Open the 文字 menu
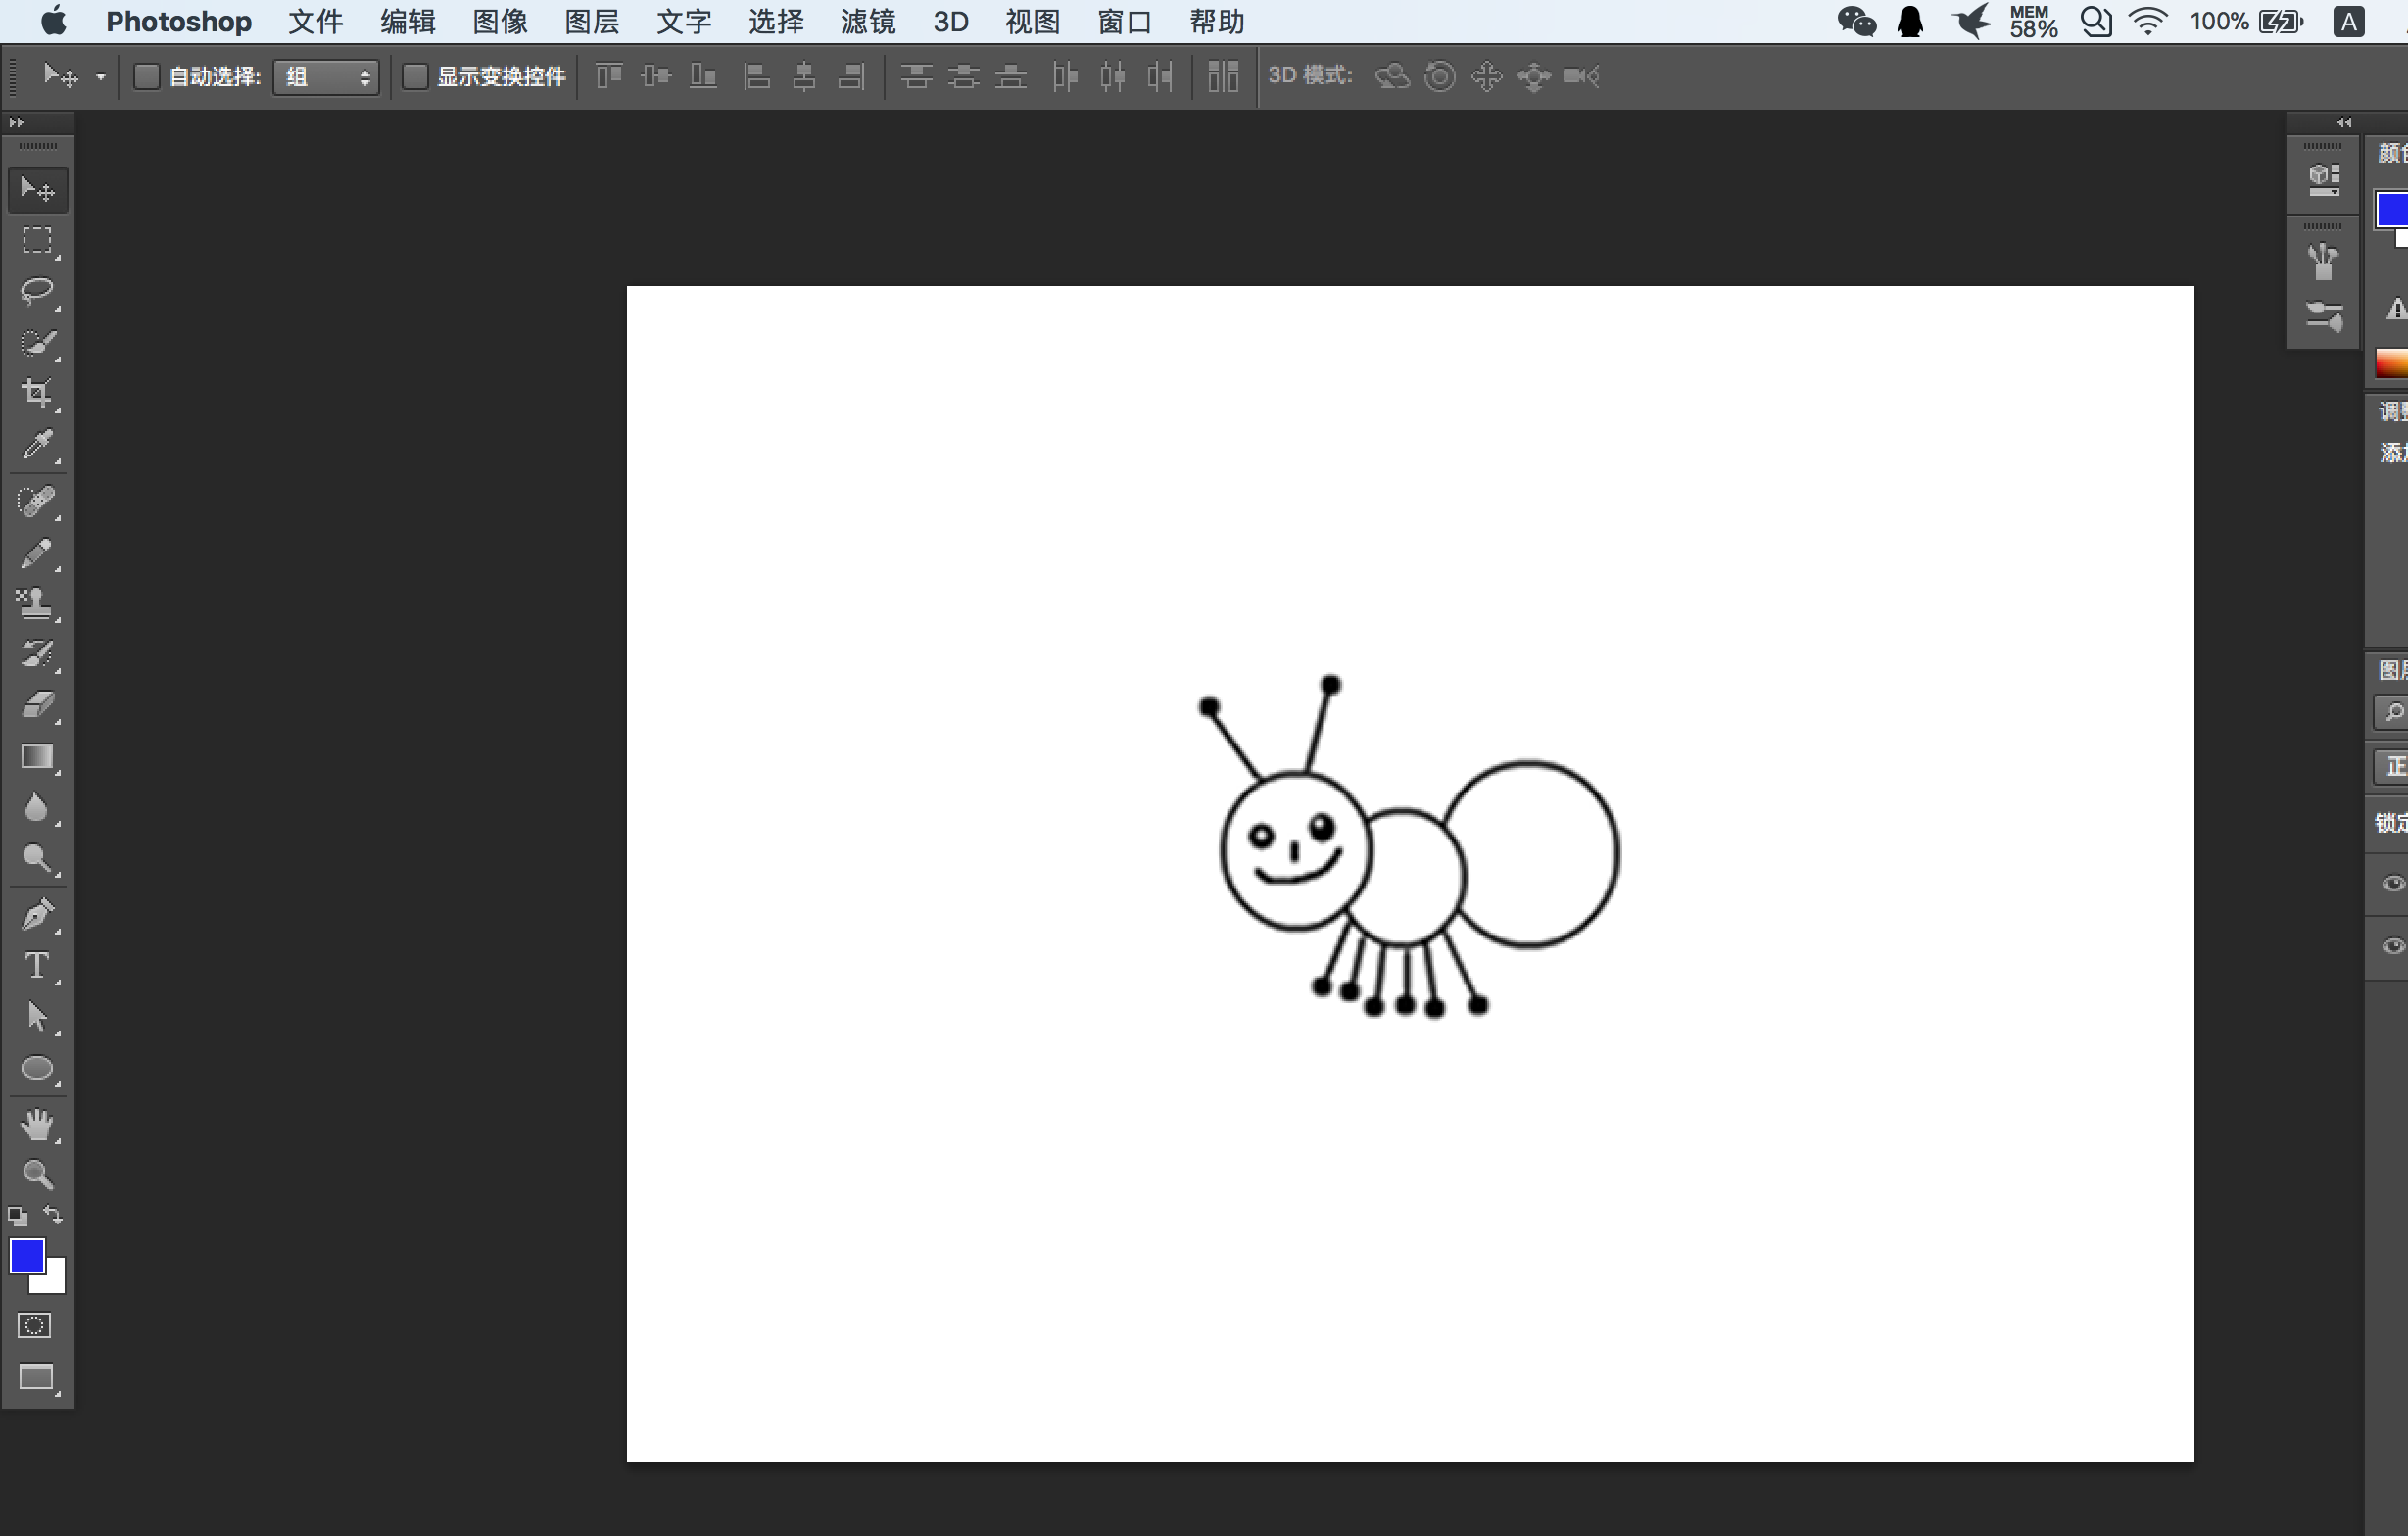The width and height of the screenshot is (2408, 1536). [684, 22]
